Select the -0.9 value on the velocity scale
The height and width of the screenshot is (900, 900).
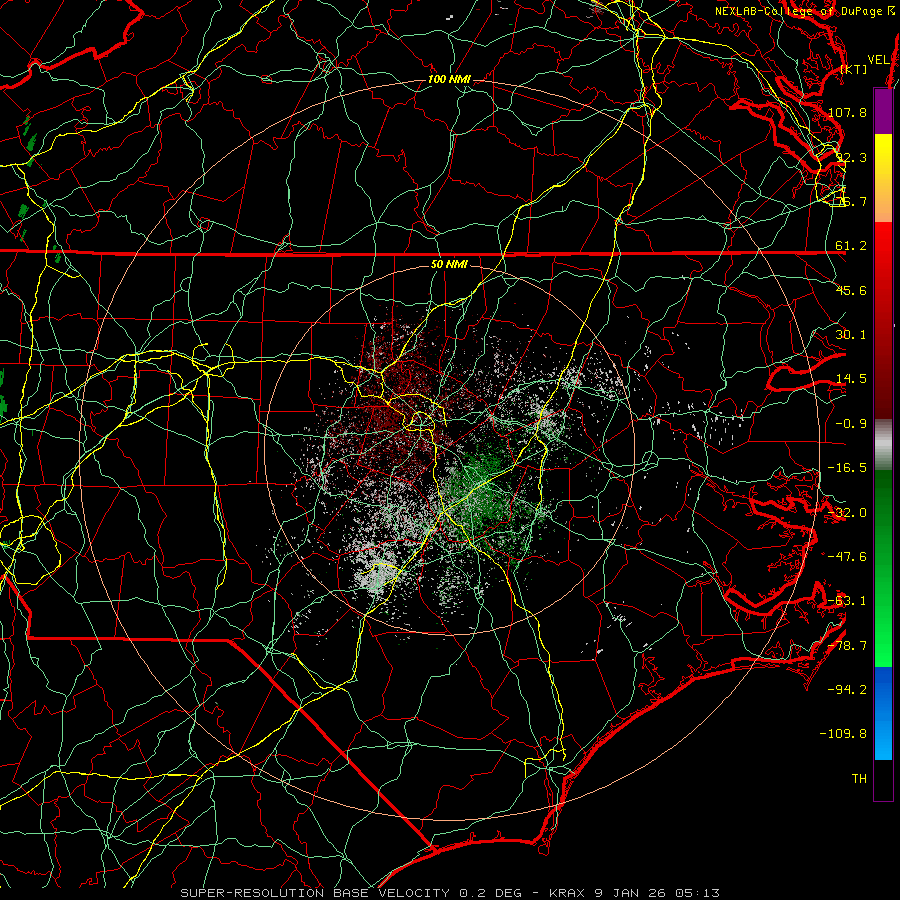(x=851, y=424)
